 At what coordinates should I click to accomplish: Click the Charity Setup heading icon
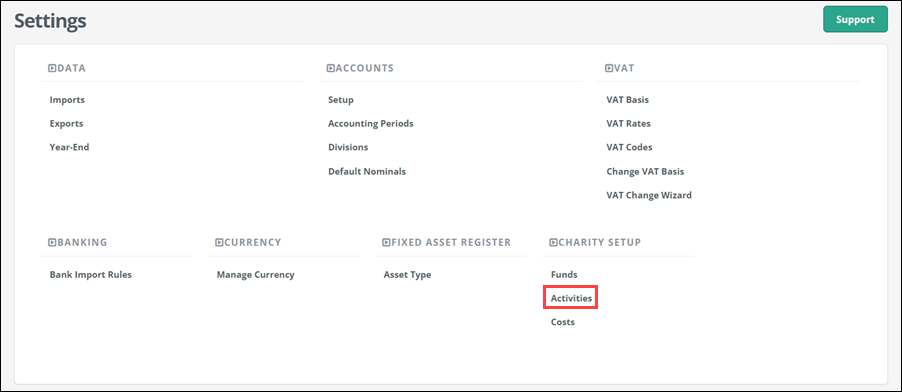tap(553, 242)
